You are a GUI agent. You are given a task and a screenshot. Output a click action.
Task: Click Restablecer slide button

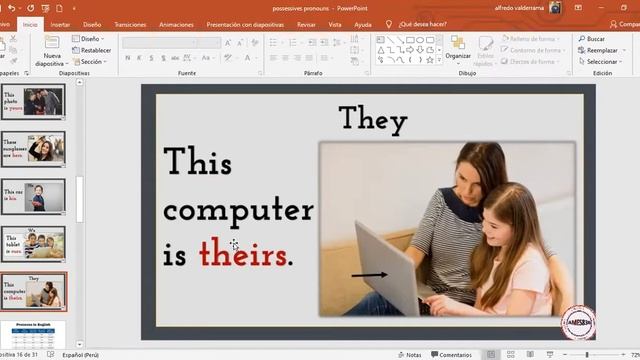[92, 50]
